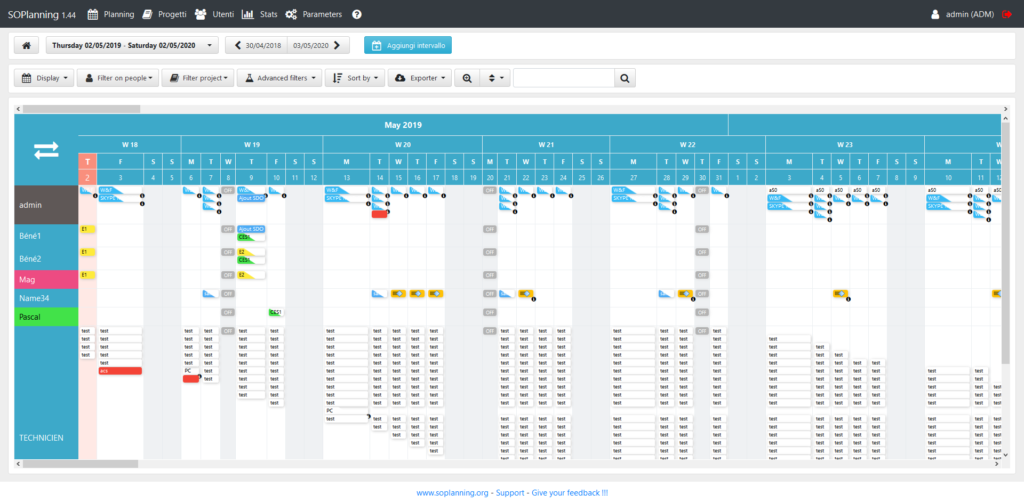
Task: Select the admin row header
Action: pyautogui.click(x=46, y=204)
